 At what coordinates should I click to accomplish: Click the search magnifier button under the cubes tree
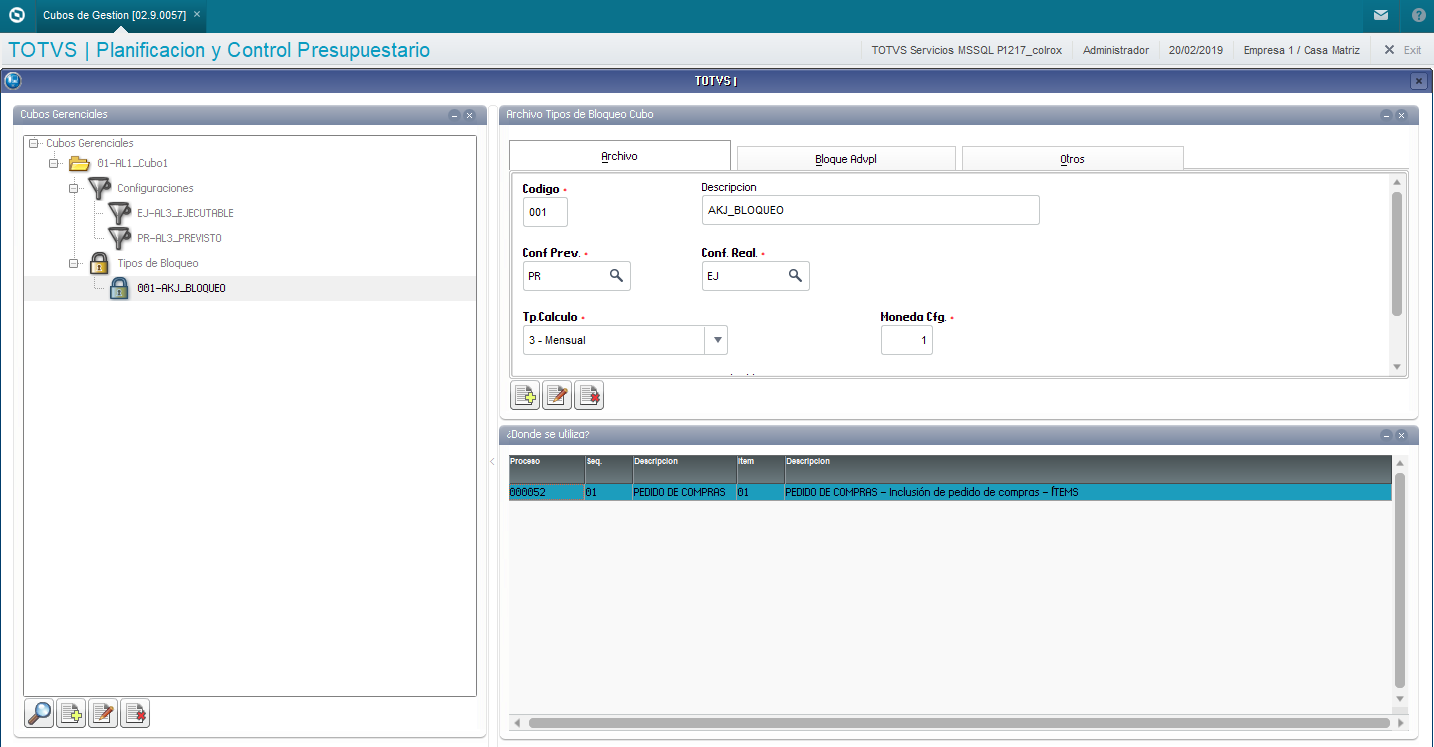(x=39, y=713)
